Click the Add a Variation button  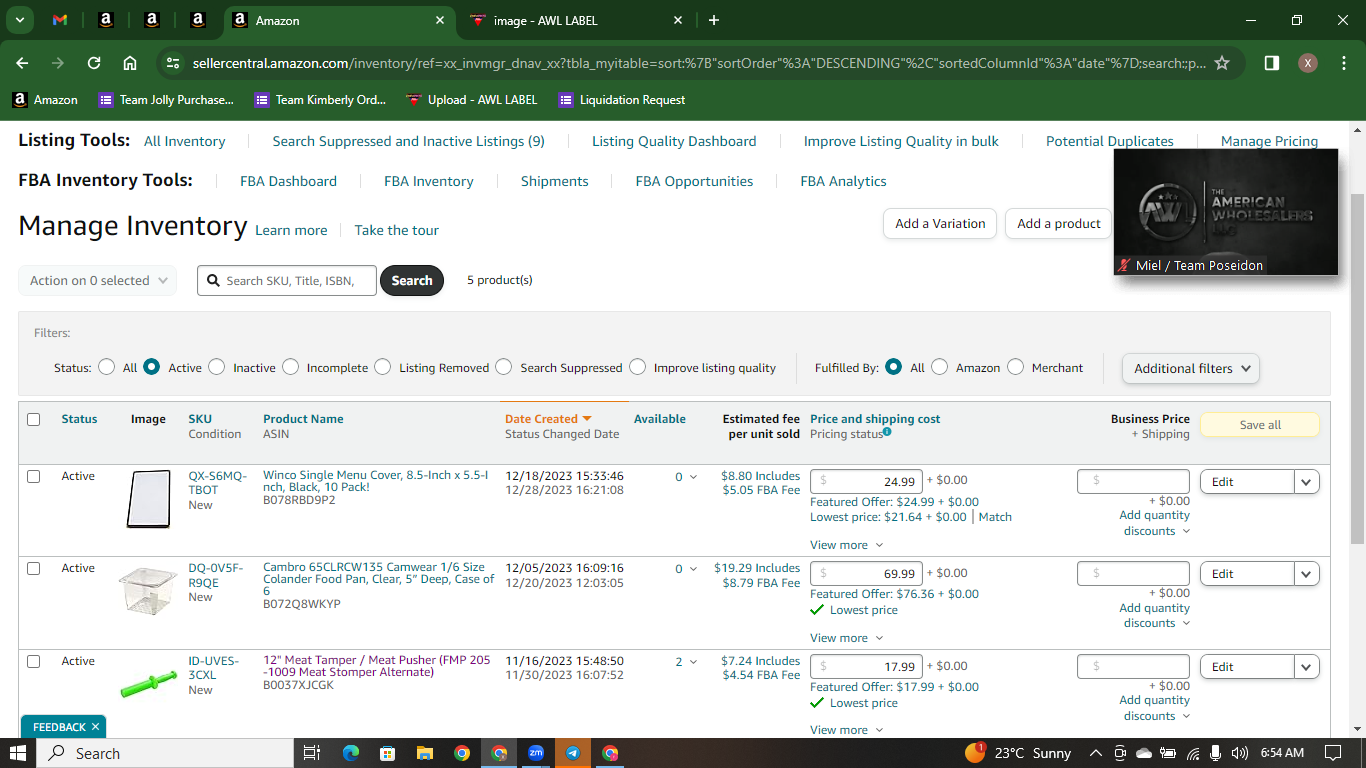[x=940, y=224]
